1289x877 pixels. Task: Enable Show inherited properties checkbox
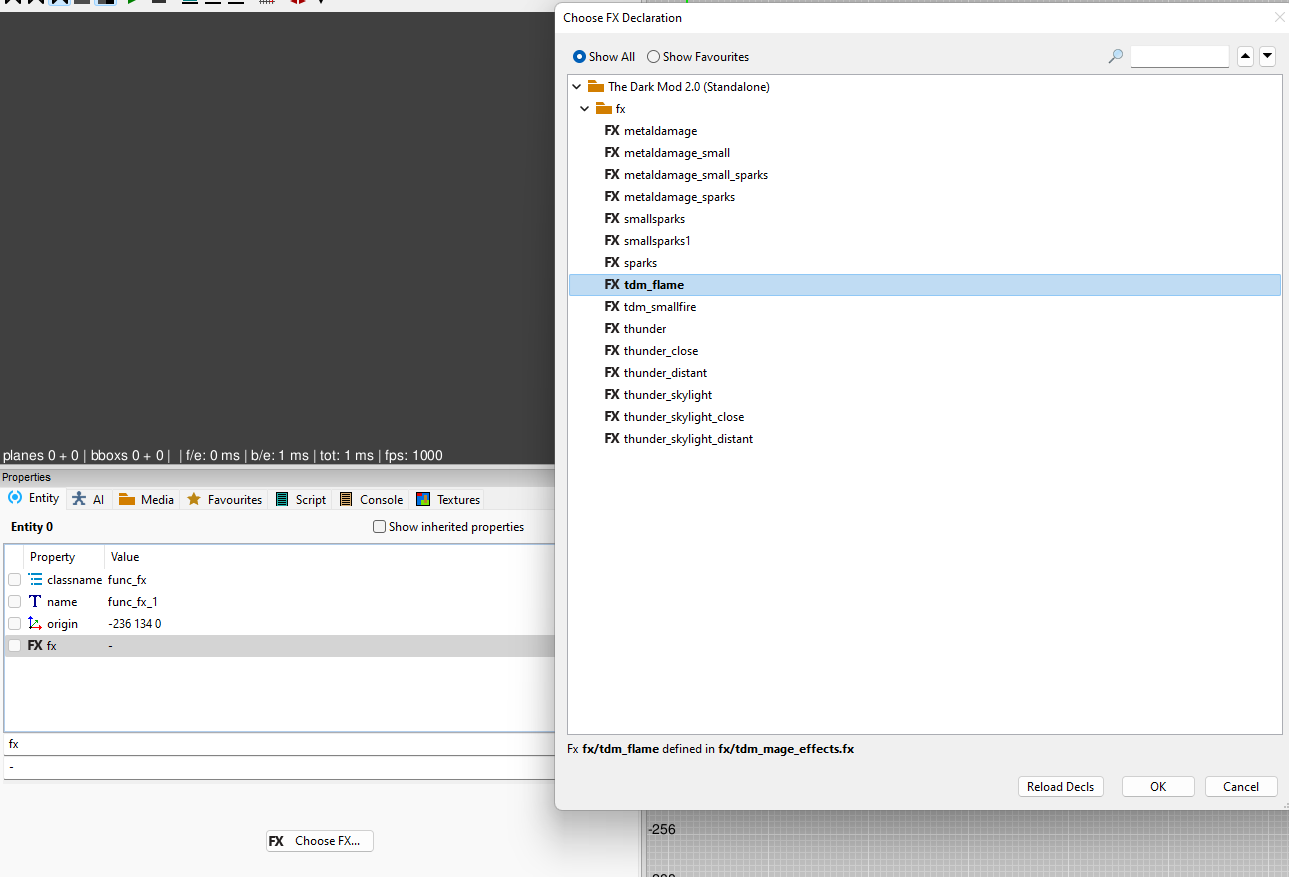point(380,527)
